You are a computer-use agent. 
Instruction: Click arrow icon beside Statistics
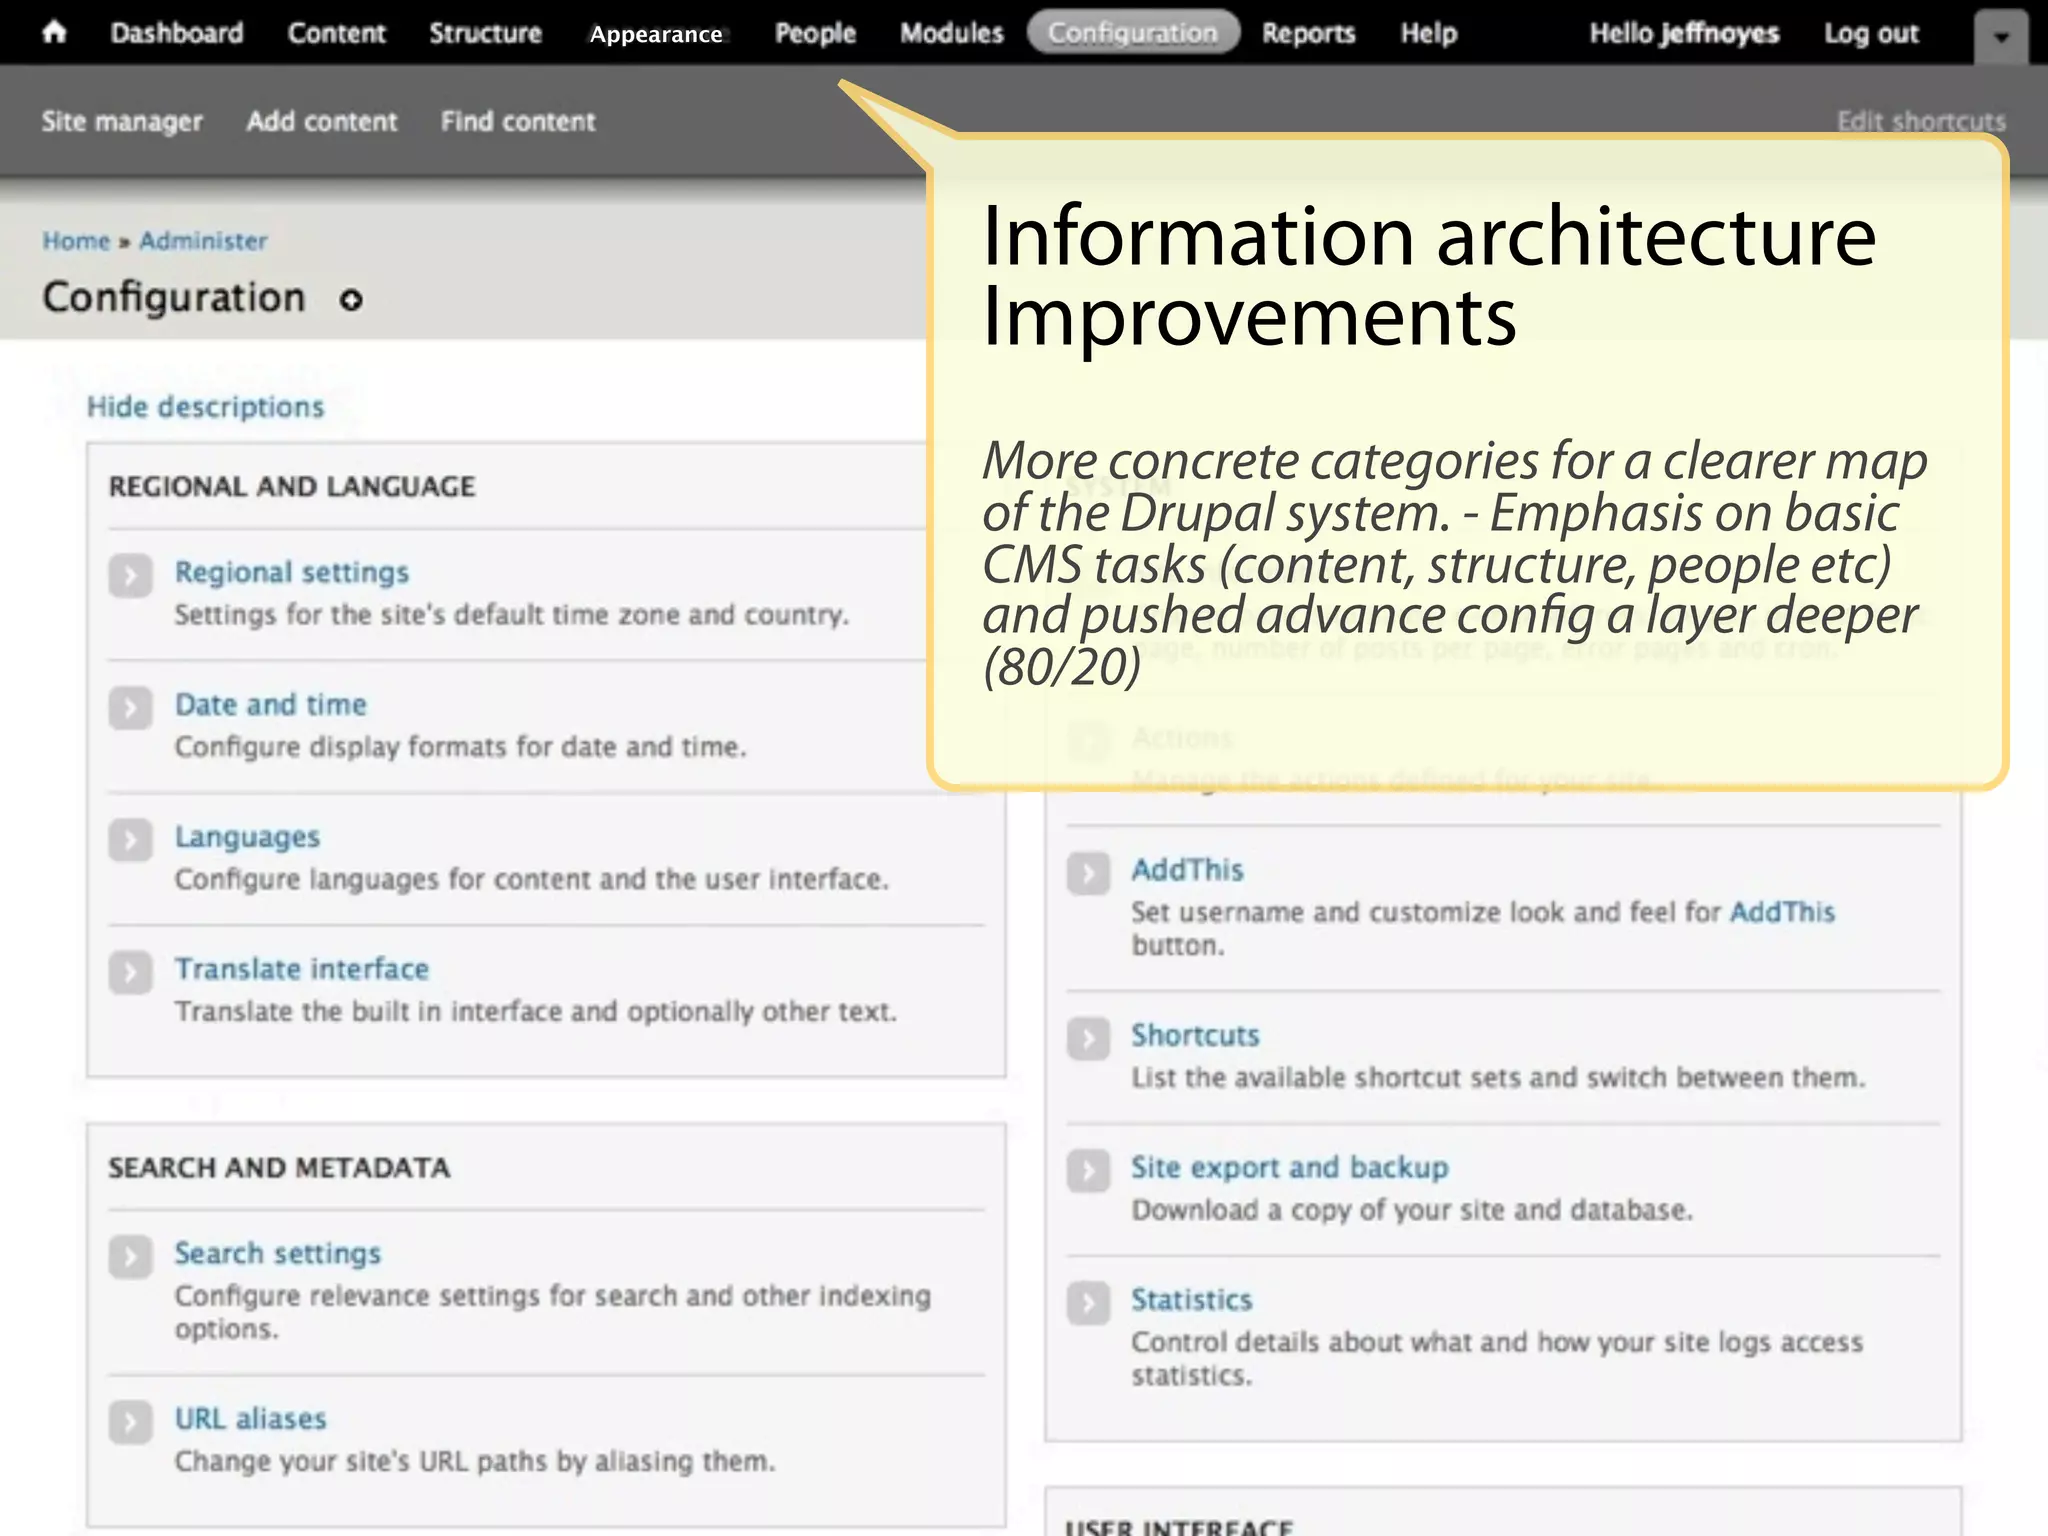click(1088, 1303)
